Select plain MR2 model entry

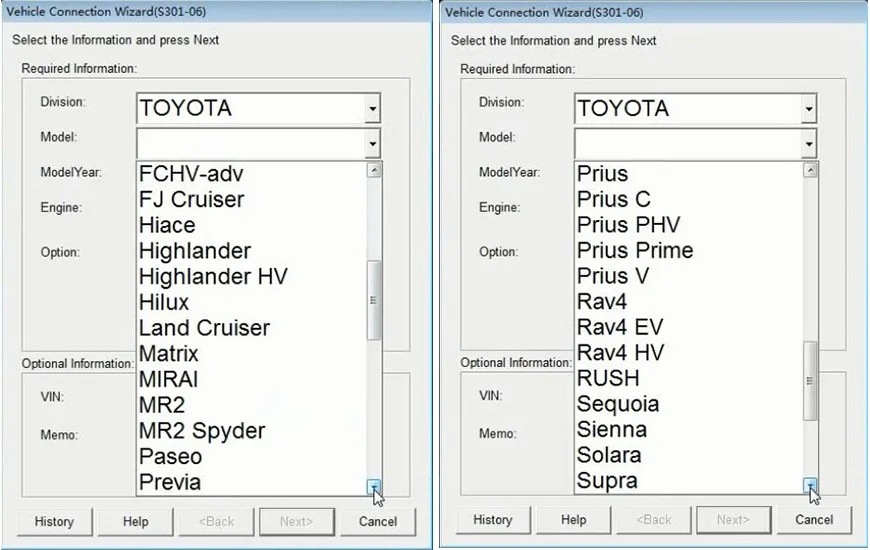251,405
